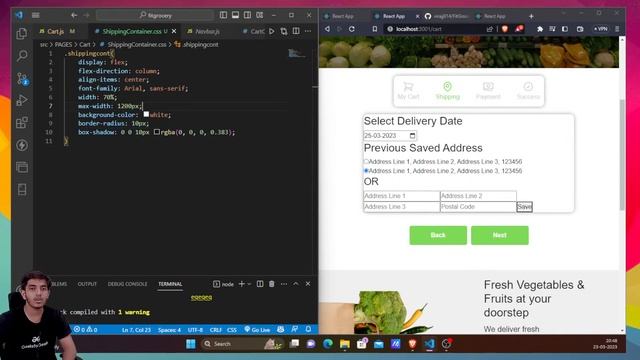This screenshot has width=640, height=360.
Task: Select the DEBUG CONSOLE panel tab
Action: (127, 284)
